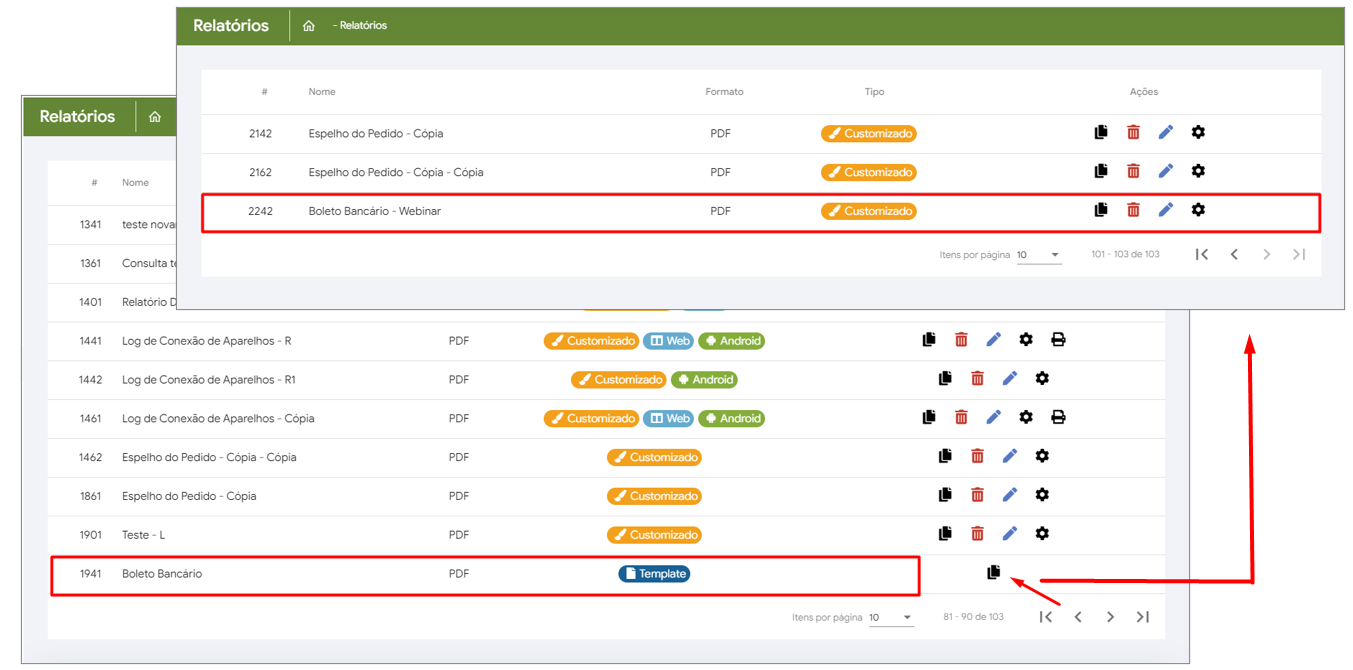Open items per page dropdown in back window
This screenshot has height=670, width=1353.
(x=890, y=617)
